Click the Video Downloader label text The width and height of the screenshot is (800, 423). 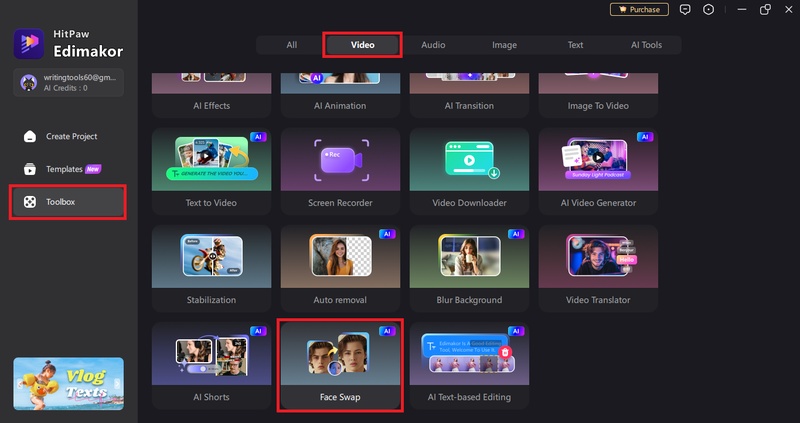(x=469, y=203)
